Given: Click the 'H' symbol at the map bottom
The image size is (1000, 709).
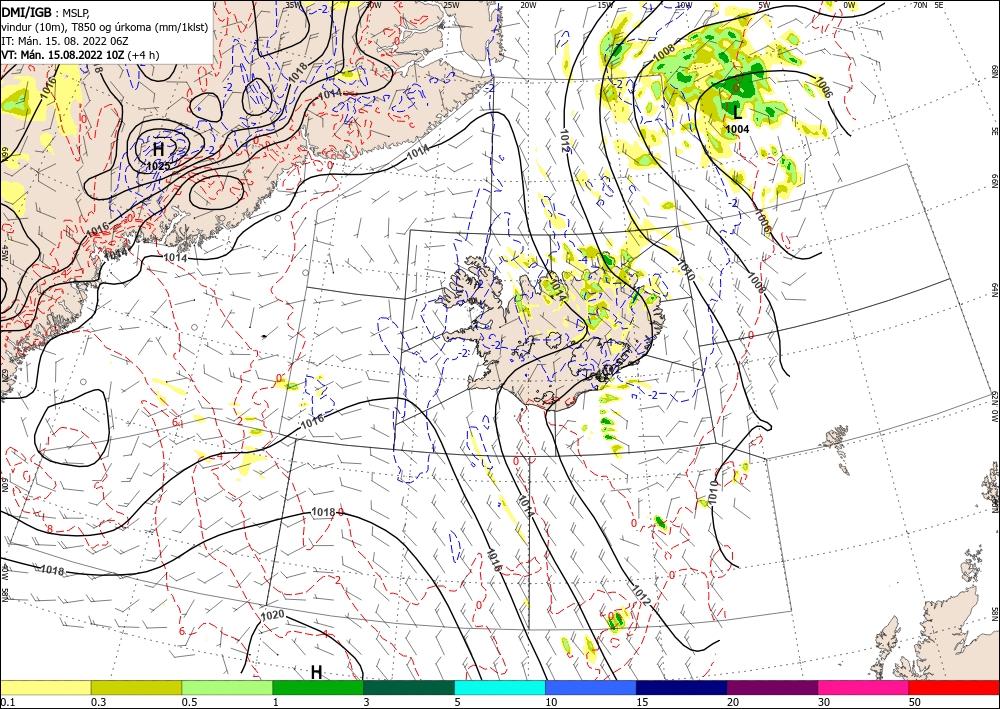Looking at the screenshot, I should tap(316, 672).
